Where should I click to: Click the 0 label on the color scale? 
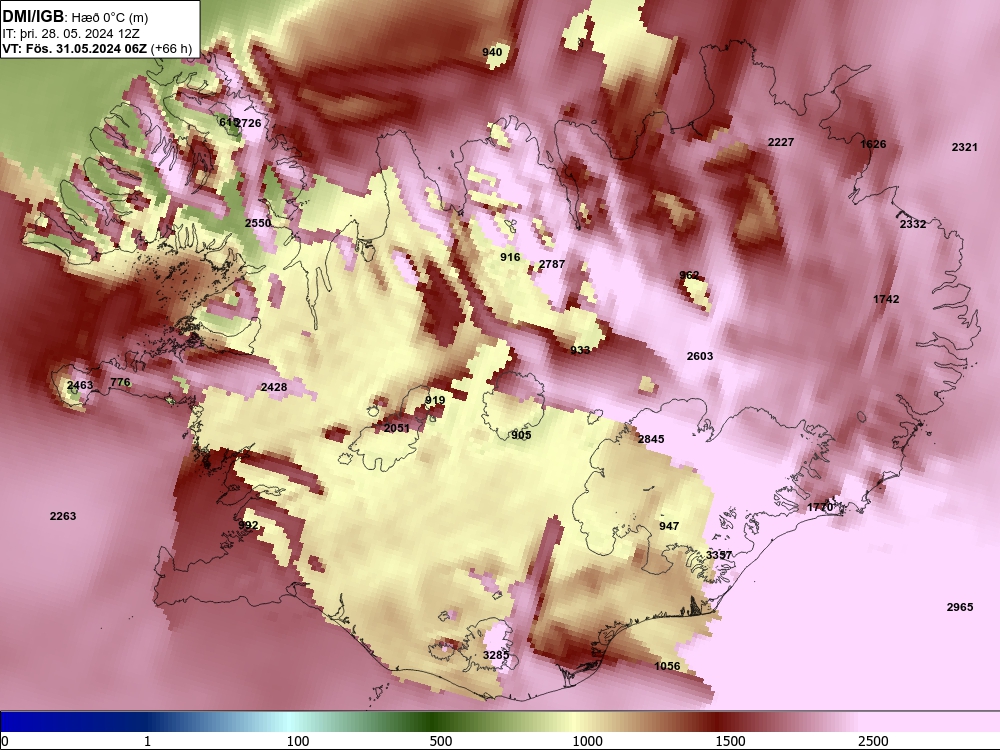pos(5,741)
